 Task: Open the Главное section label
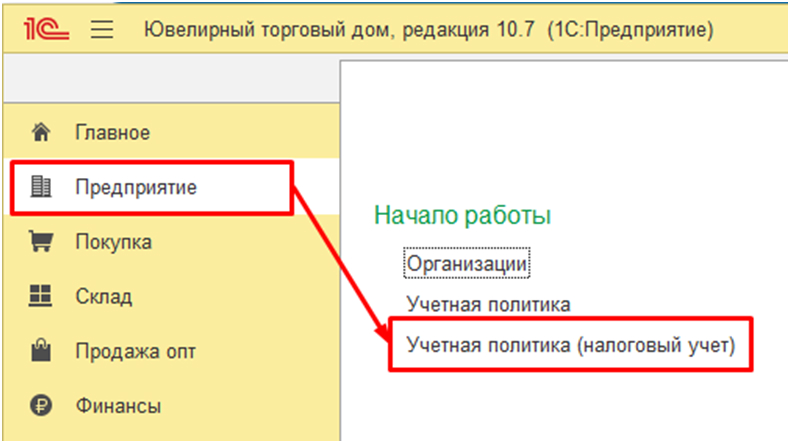coord(113,133)
